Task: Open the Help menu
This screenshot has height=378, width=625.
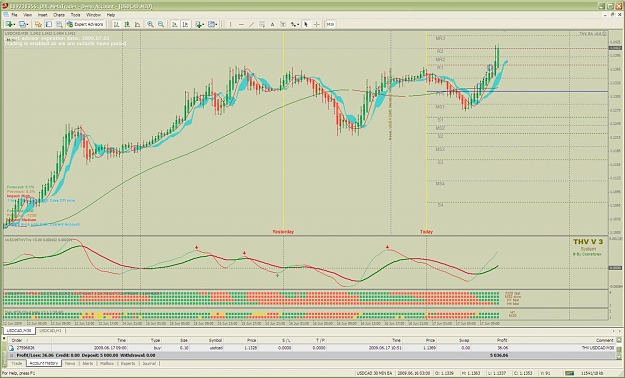Action: (111, 15)
